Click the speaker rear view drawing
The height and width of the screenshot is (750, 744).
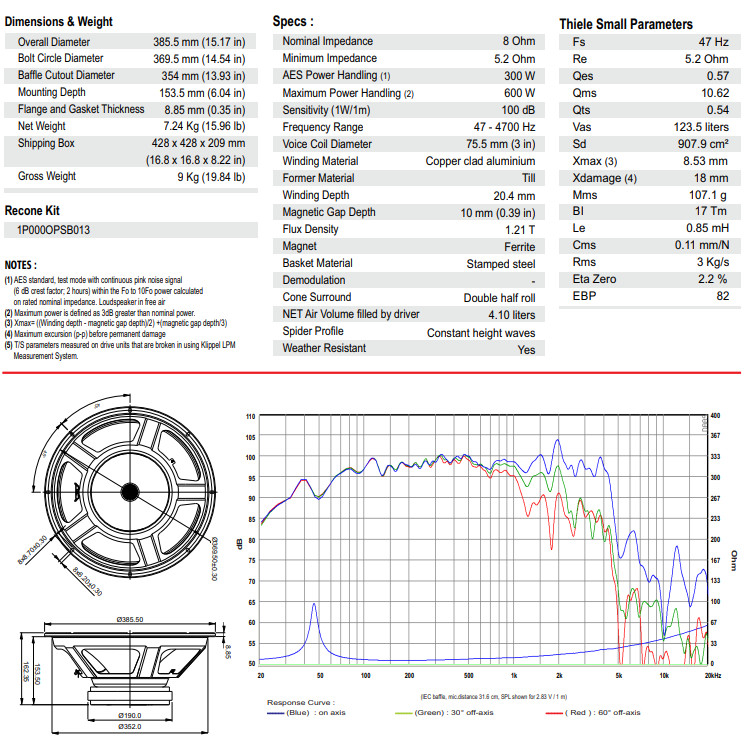130,492
